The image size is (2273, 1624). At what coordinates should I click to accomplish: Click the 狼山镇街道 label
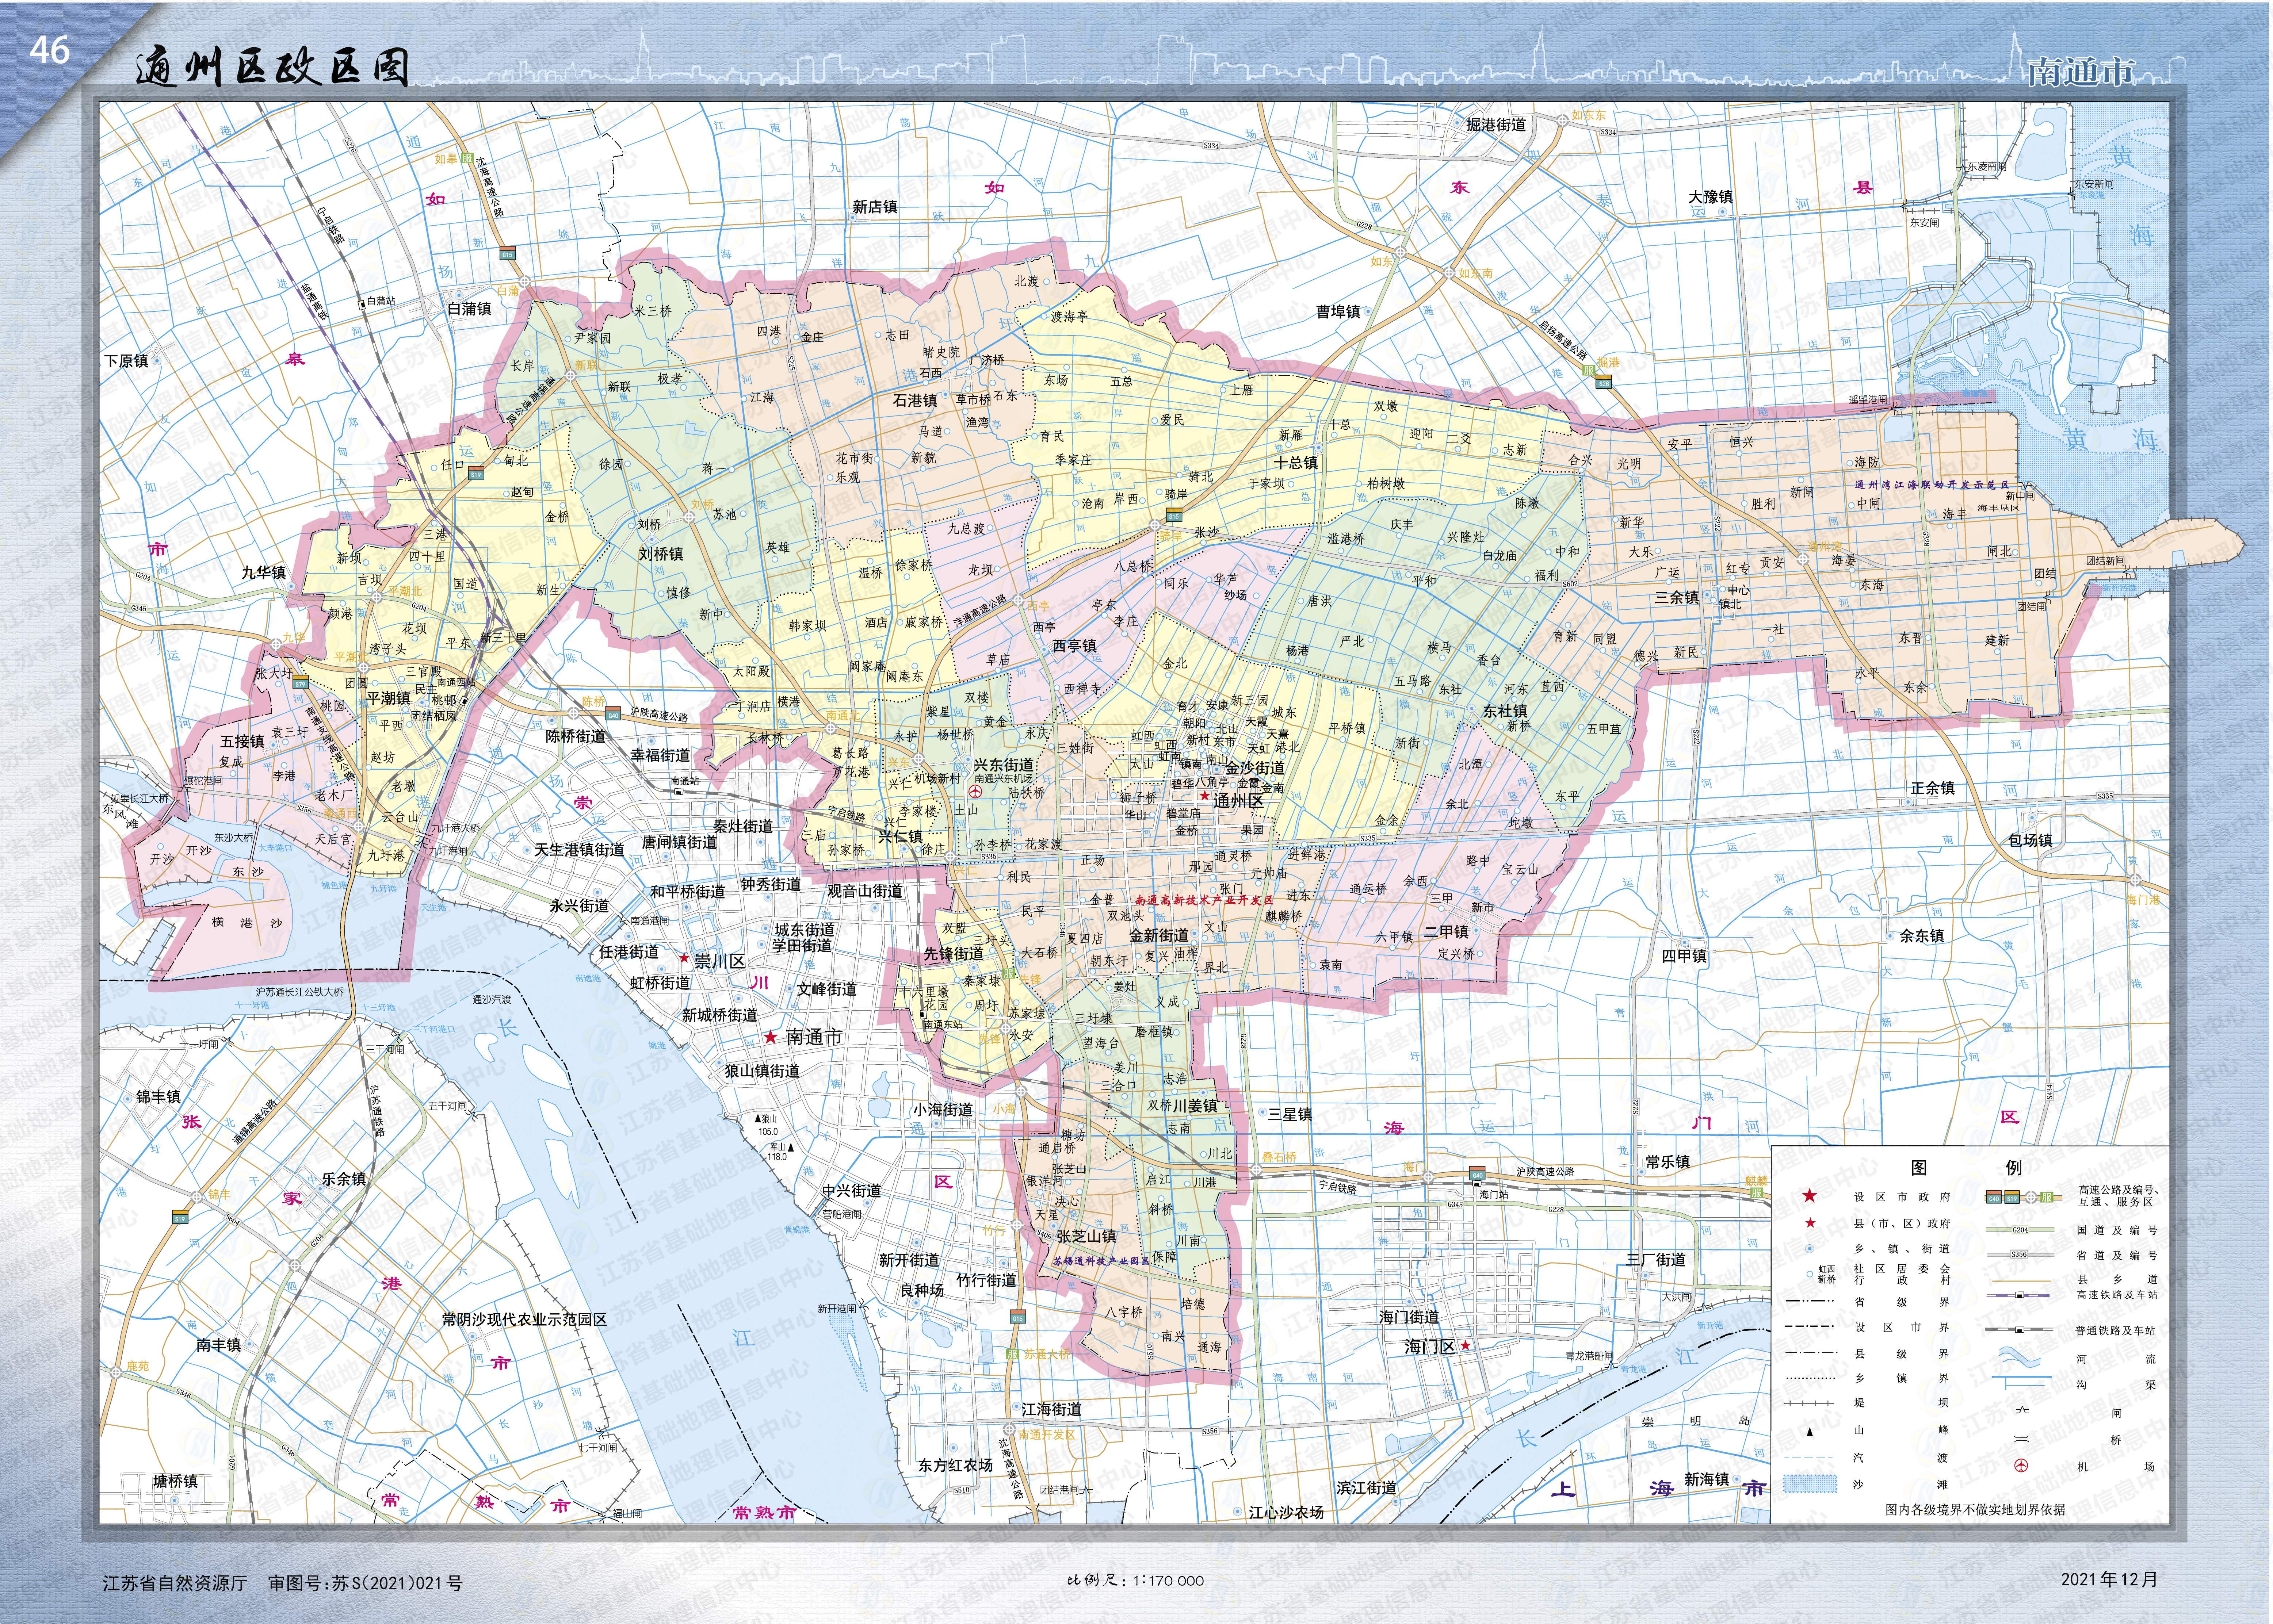pyautogui.click(x=762, y=1070)
